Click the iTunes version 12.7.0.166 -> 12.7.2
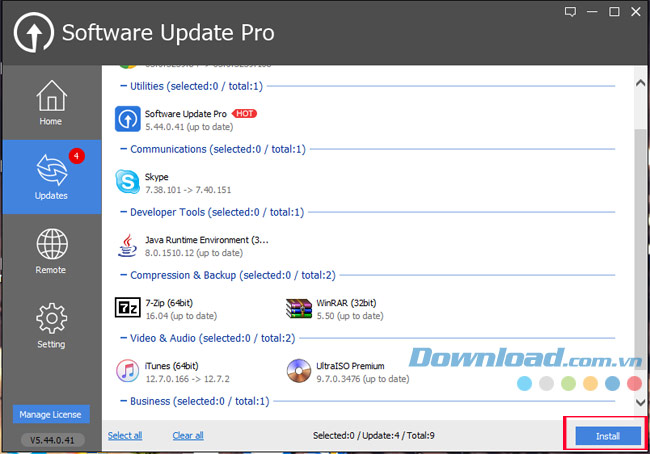Viewport: 650px width, 454px height. pyautogui.click(x=187, y=379)
